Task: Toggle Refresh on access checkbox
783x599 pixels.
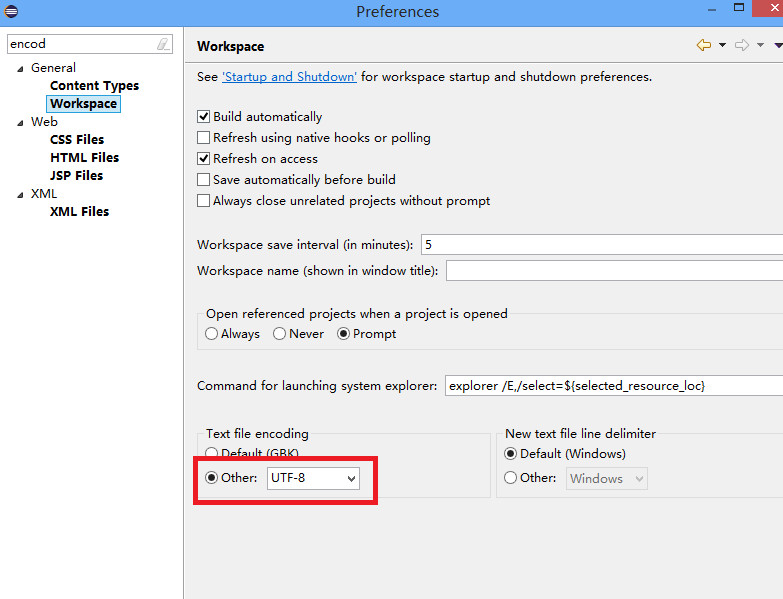Action: tap(203, 159)
